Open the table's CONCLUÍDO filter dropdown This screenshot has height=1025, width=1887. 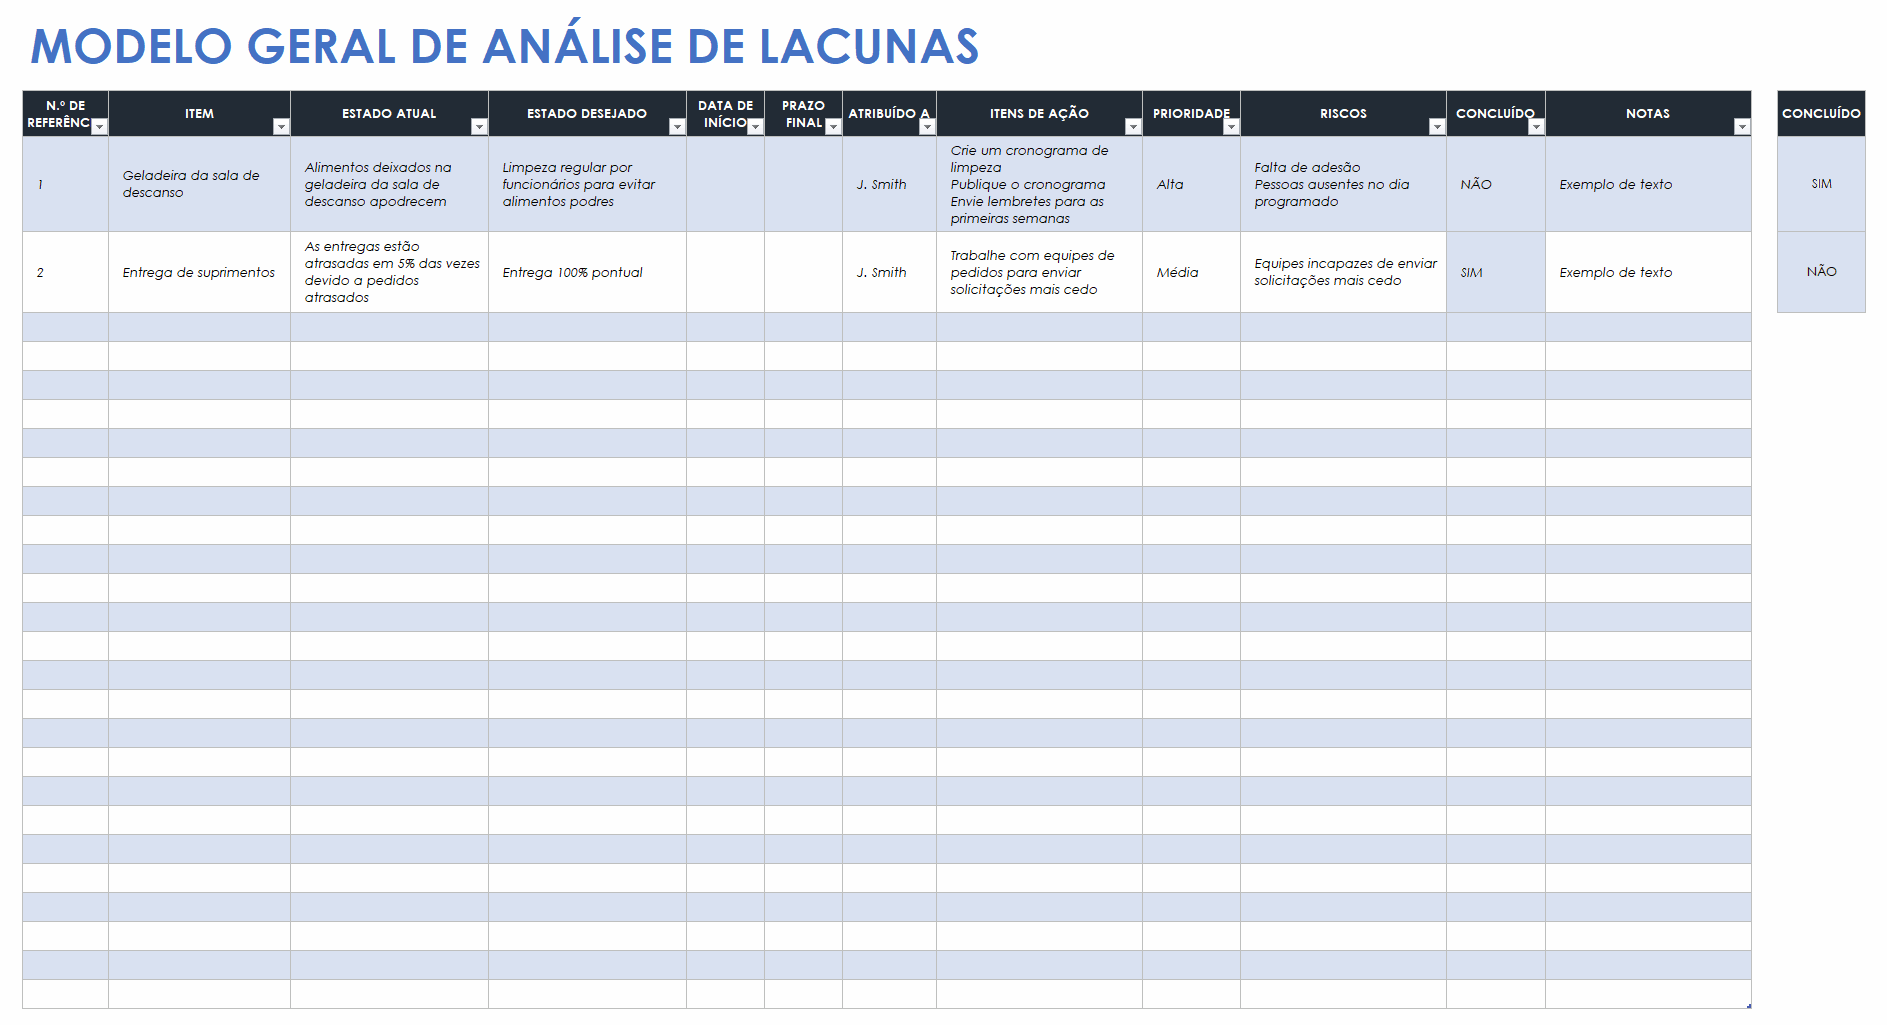1536,127
